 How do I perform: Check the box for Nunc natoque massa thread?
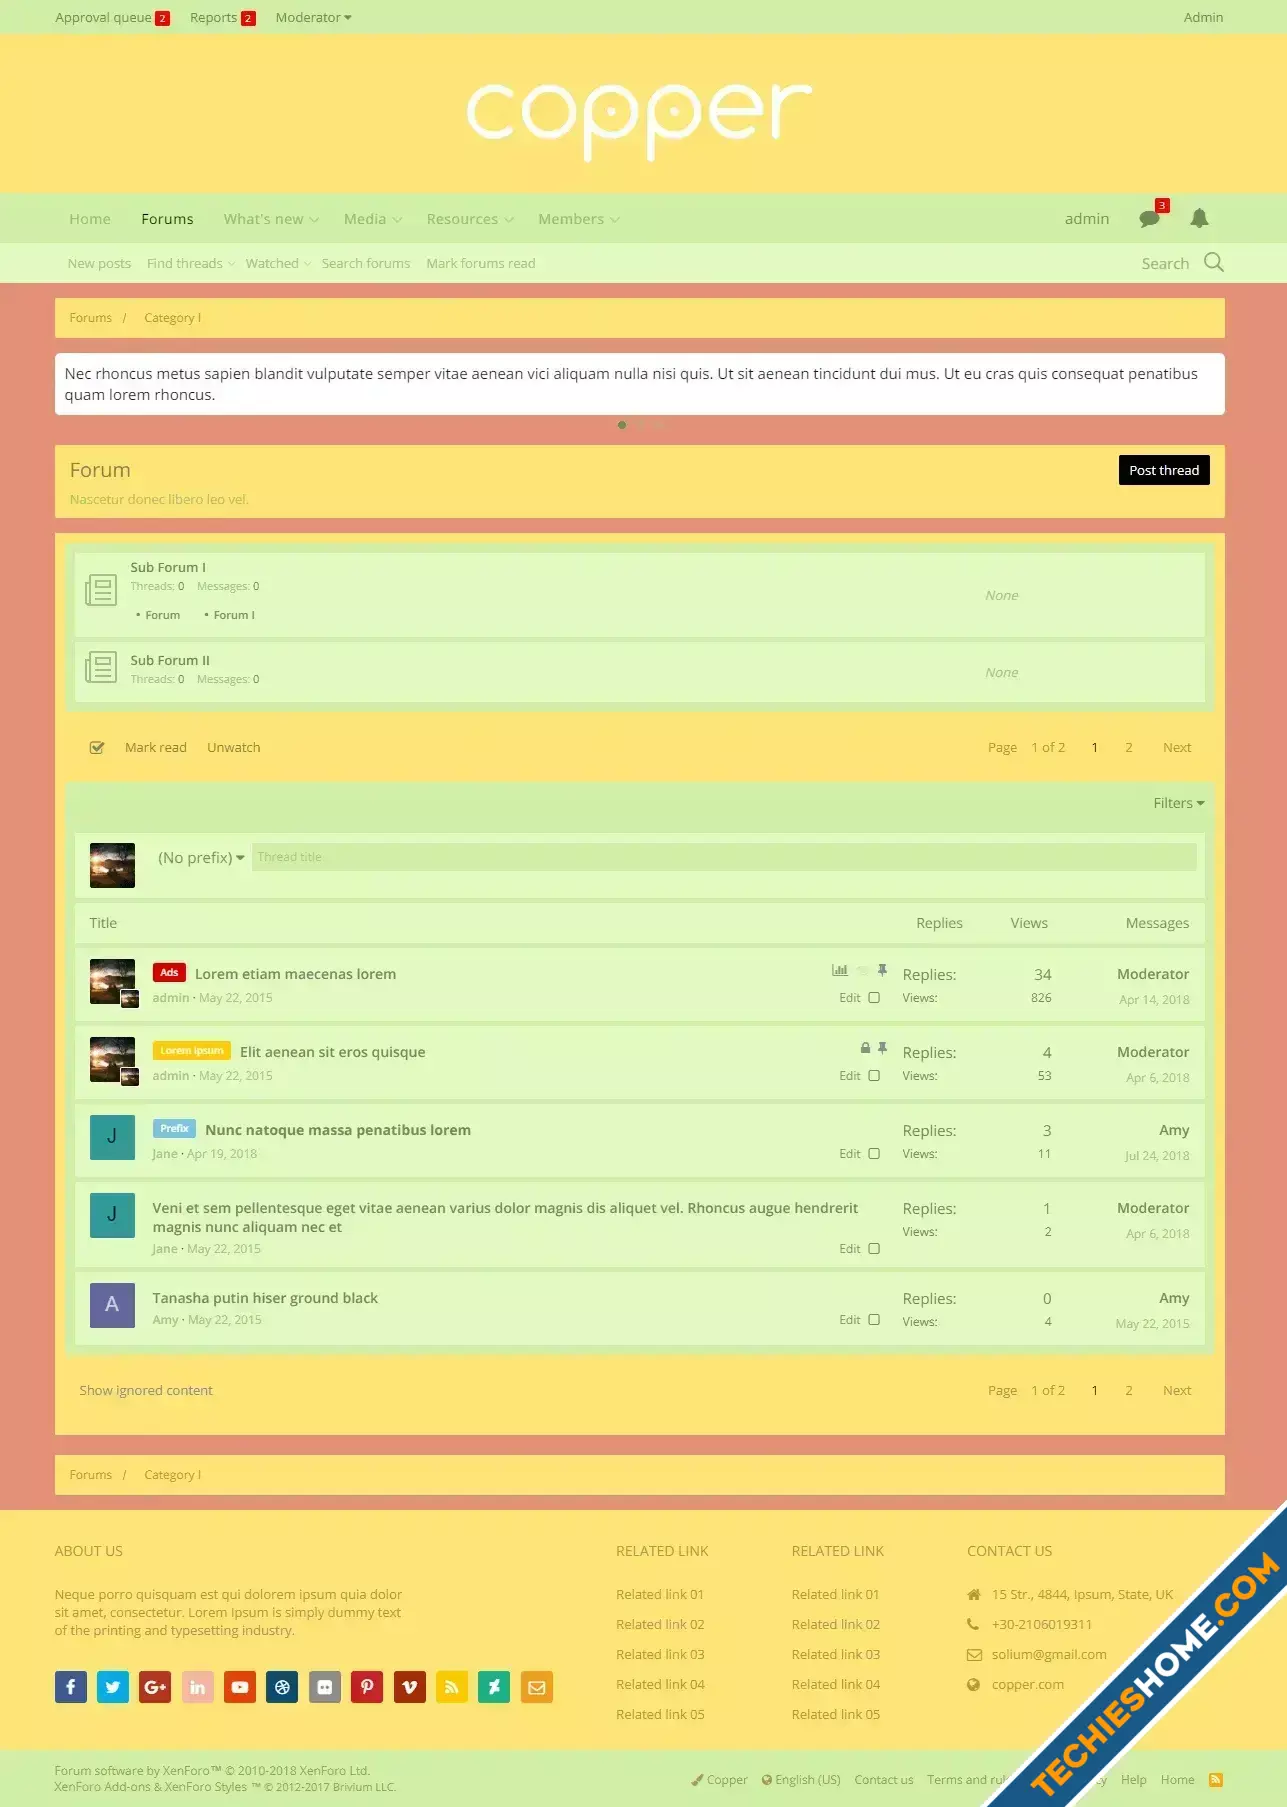874,1153
